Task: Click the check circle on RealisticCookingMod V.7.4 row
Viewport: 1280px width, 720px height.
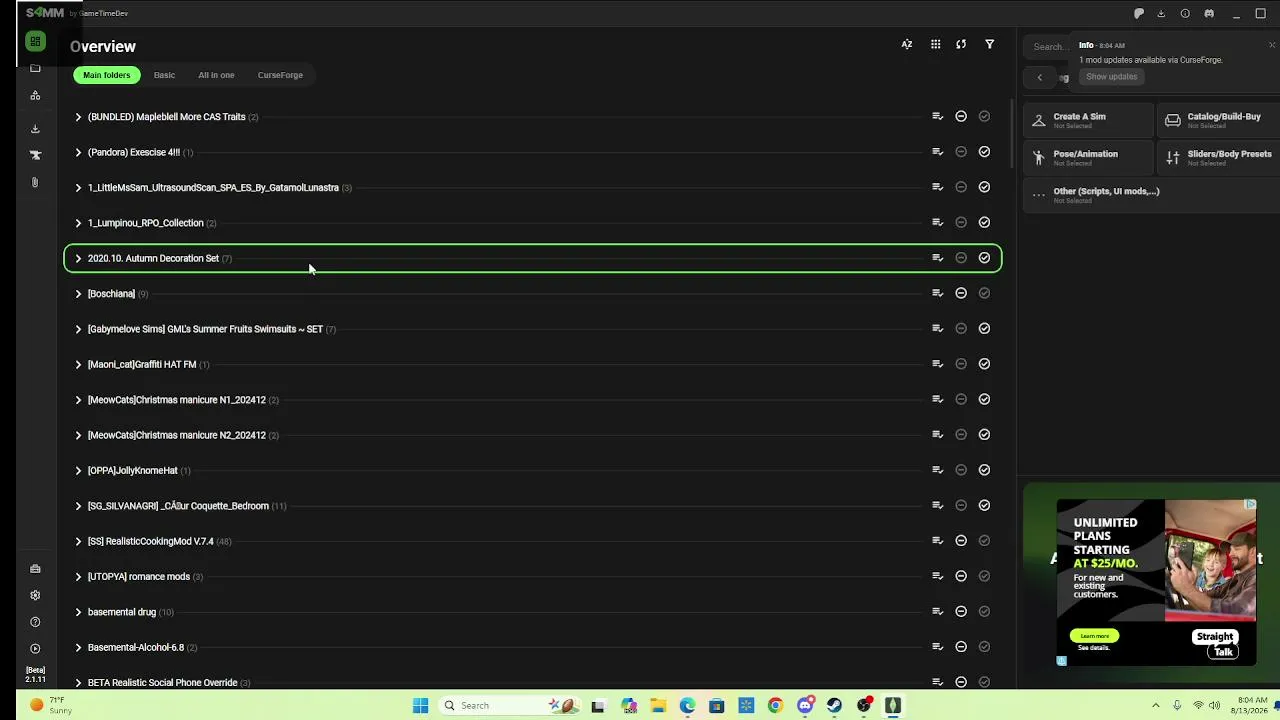Action: 984,541
